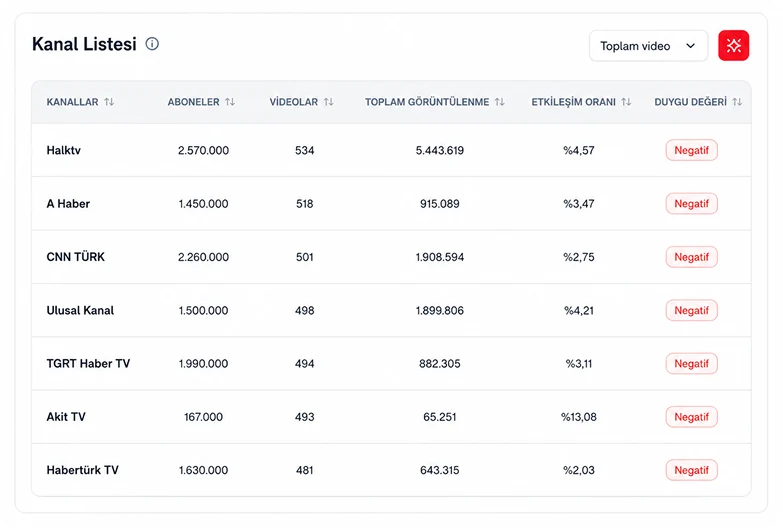Click the info icon beside Kanal Listesi
Image resolution: width=783 pixels, height=528 pixels.
(x=152, y=44)
